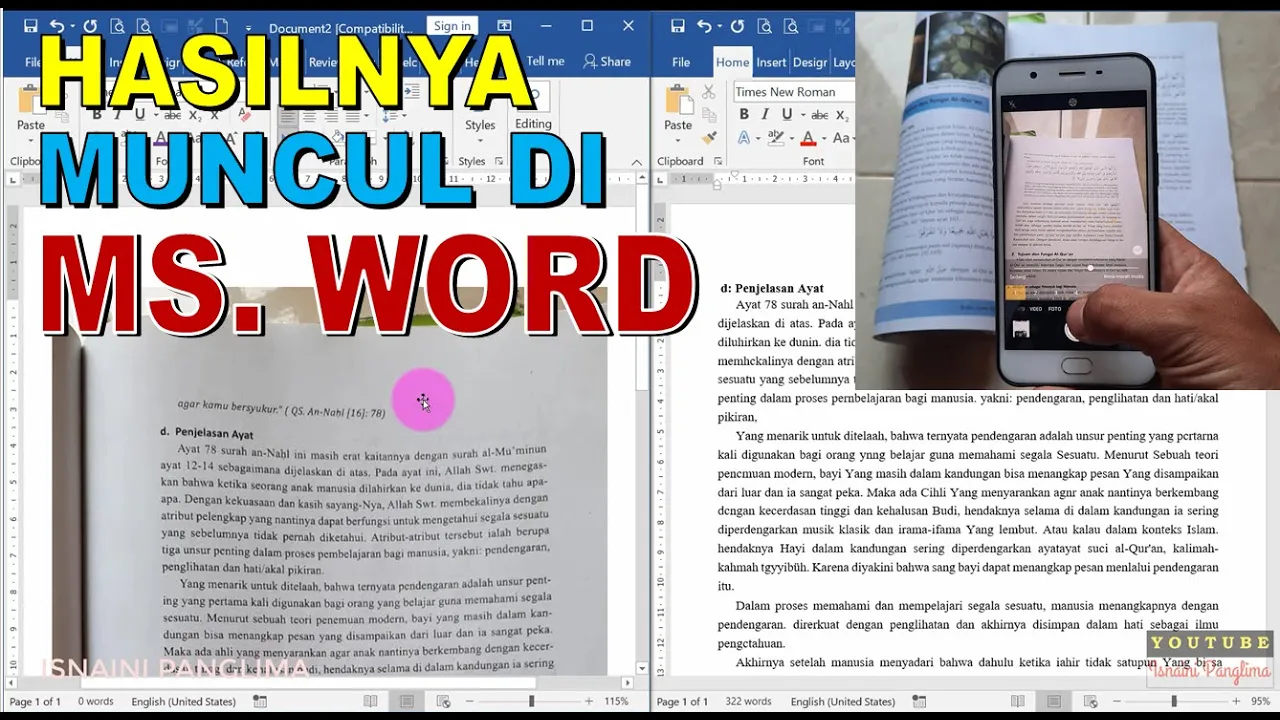Viewport: 1280px width, 720px height.
Task: Zoom out with minus in left status bar
Action: click(470, 702)
